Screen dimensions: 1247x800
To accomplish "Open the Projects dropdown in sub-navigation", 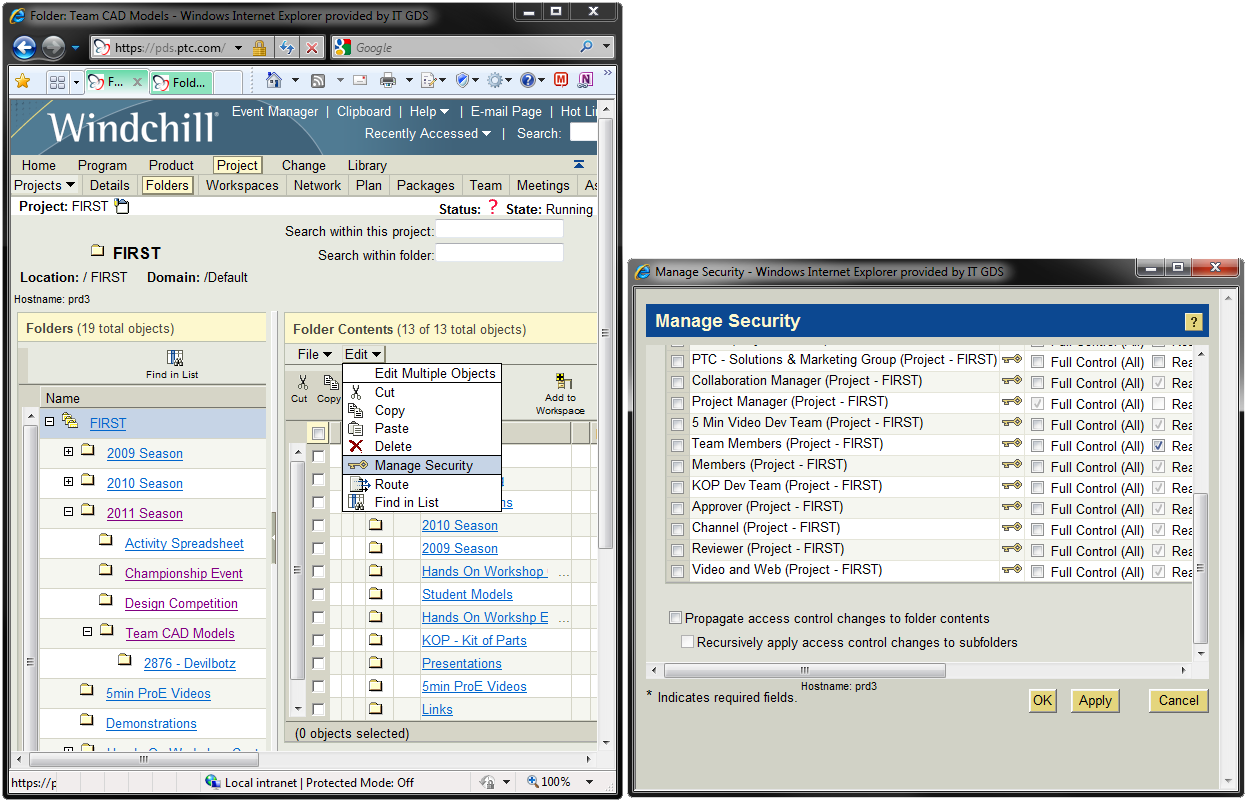I will click(x=44, y=185).
